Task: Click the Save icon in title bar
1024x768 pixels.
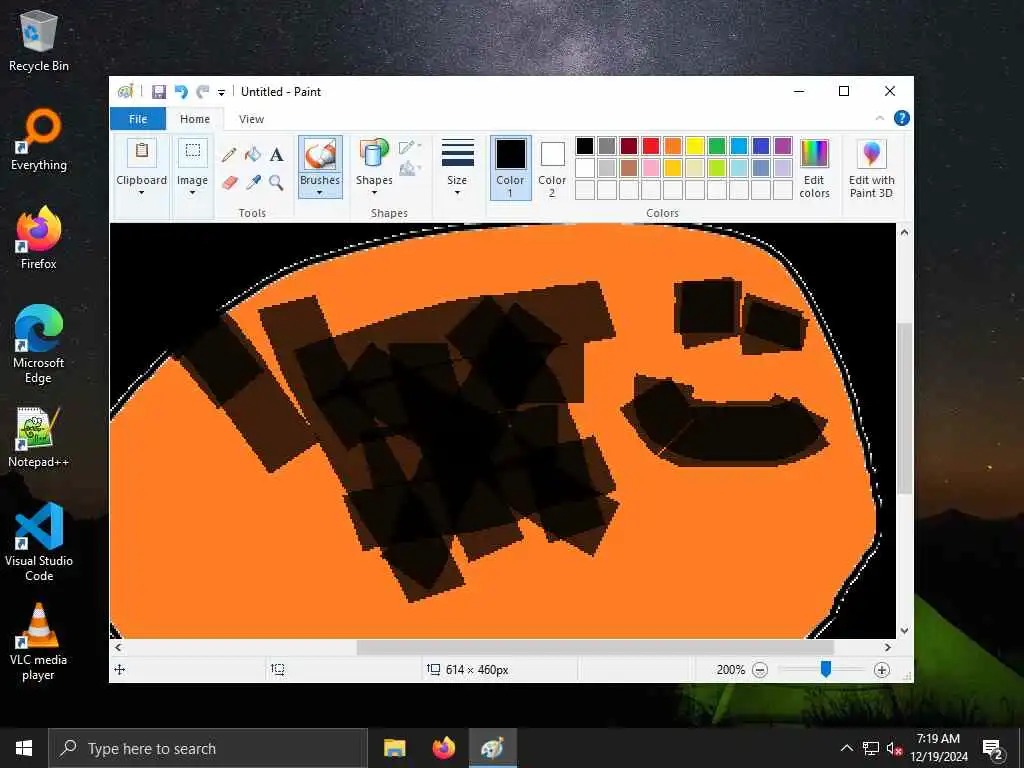Action: pos(159,92)
